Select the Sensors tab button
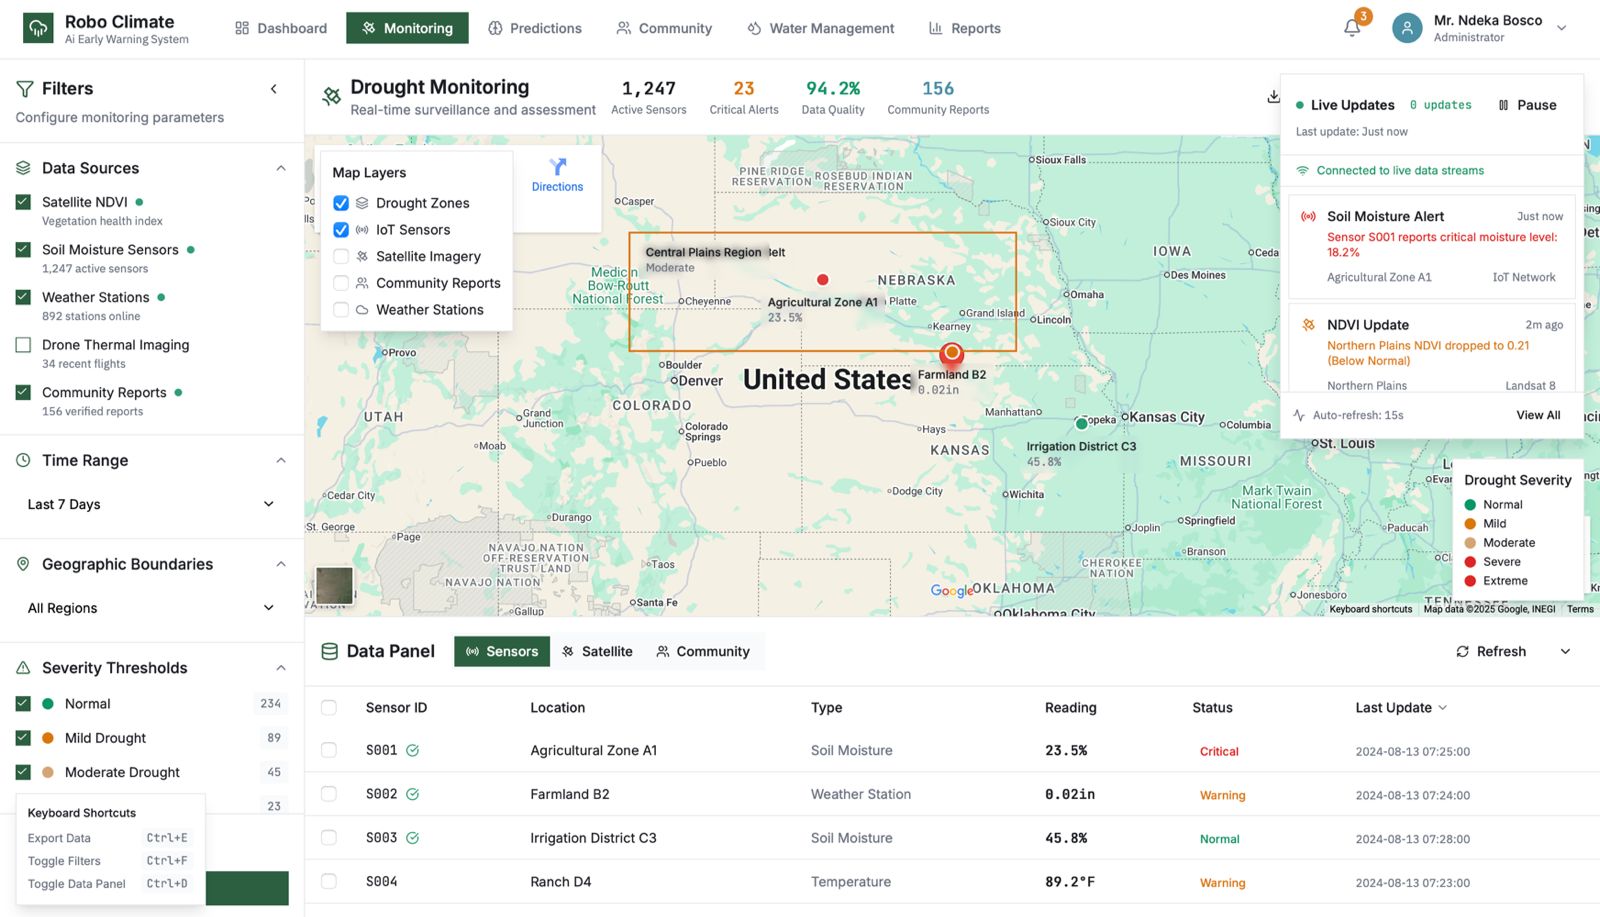This screenshot has height=917, width=1600. coord(502,651)
